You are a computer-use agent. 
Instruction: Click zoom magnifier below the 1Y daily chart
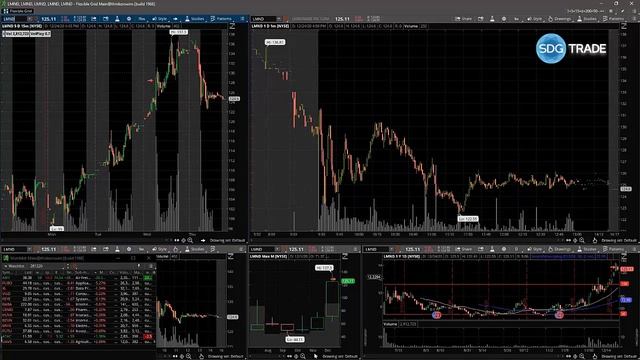(x=582, y=356)
